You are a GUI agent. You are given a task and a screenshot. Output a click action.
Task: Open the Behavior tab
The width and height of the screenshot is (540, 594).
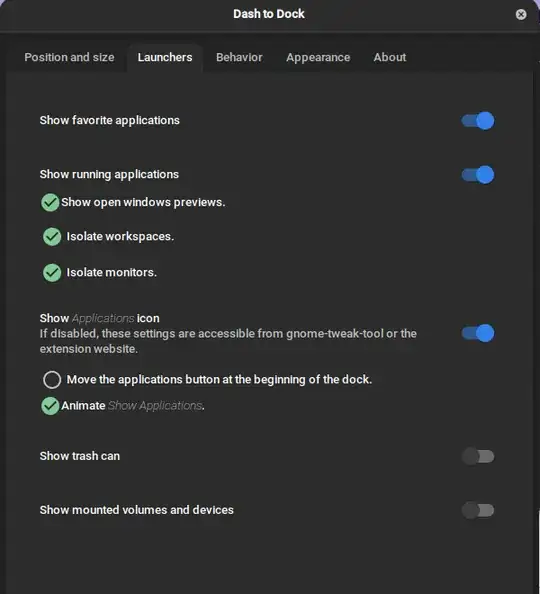pos(239,57)
